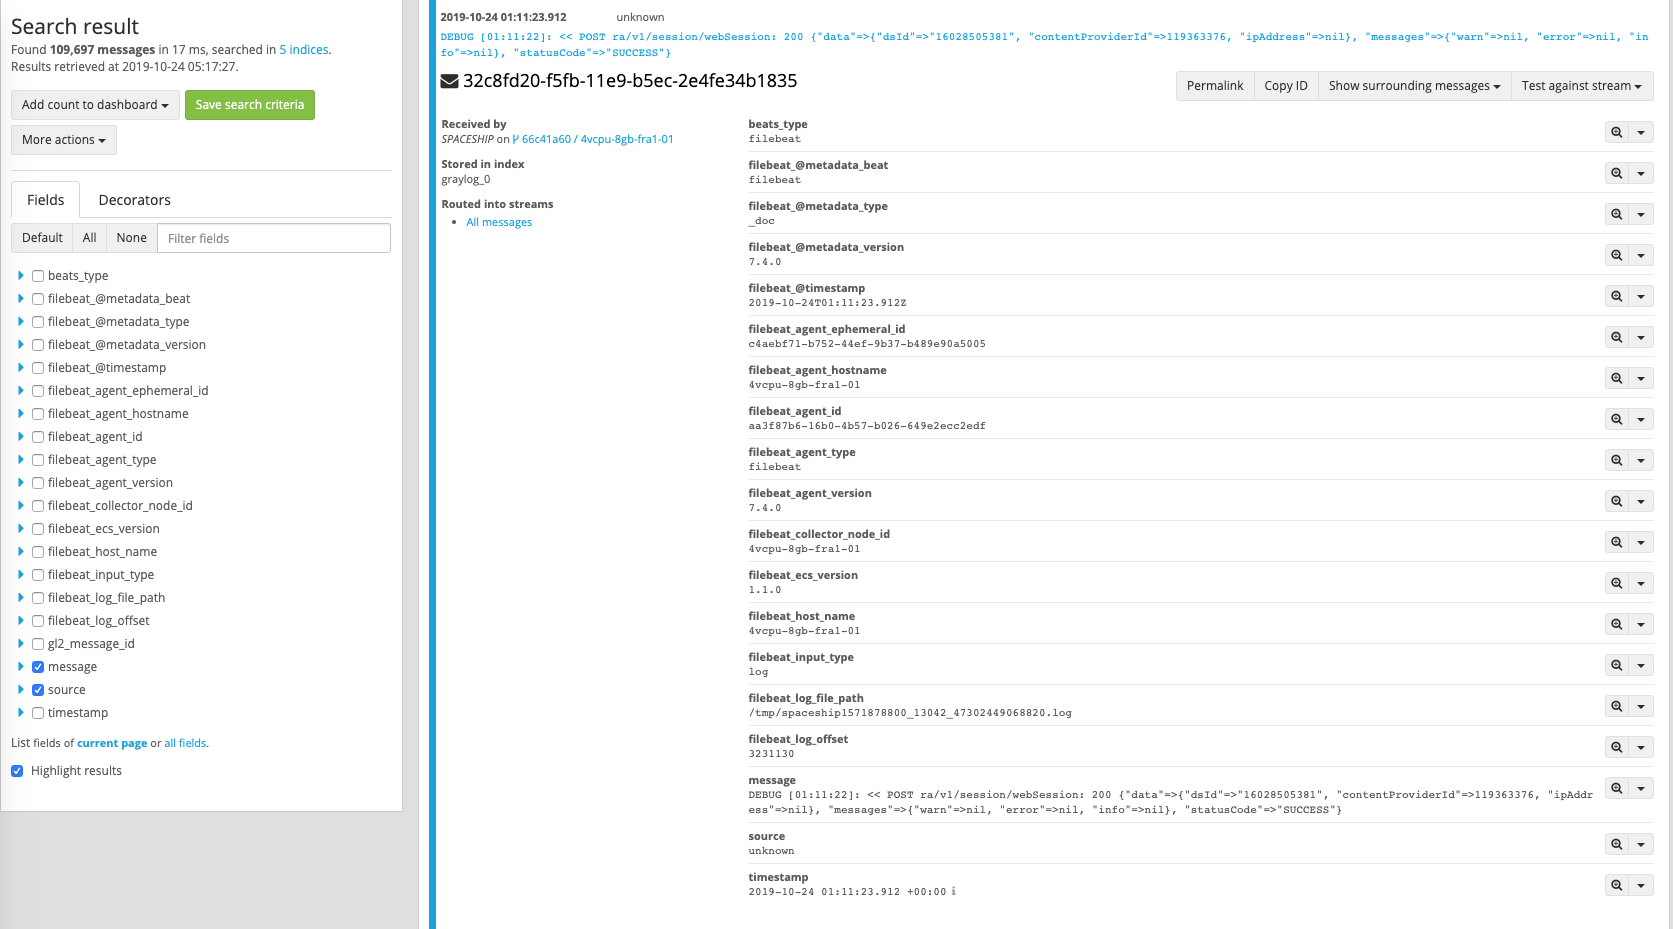1673x929 pixels.
Task: Click the Save search criteria button
Action: pyautogui.click(x=249, y=104)
